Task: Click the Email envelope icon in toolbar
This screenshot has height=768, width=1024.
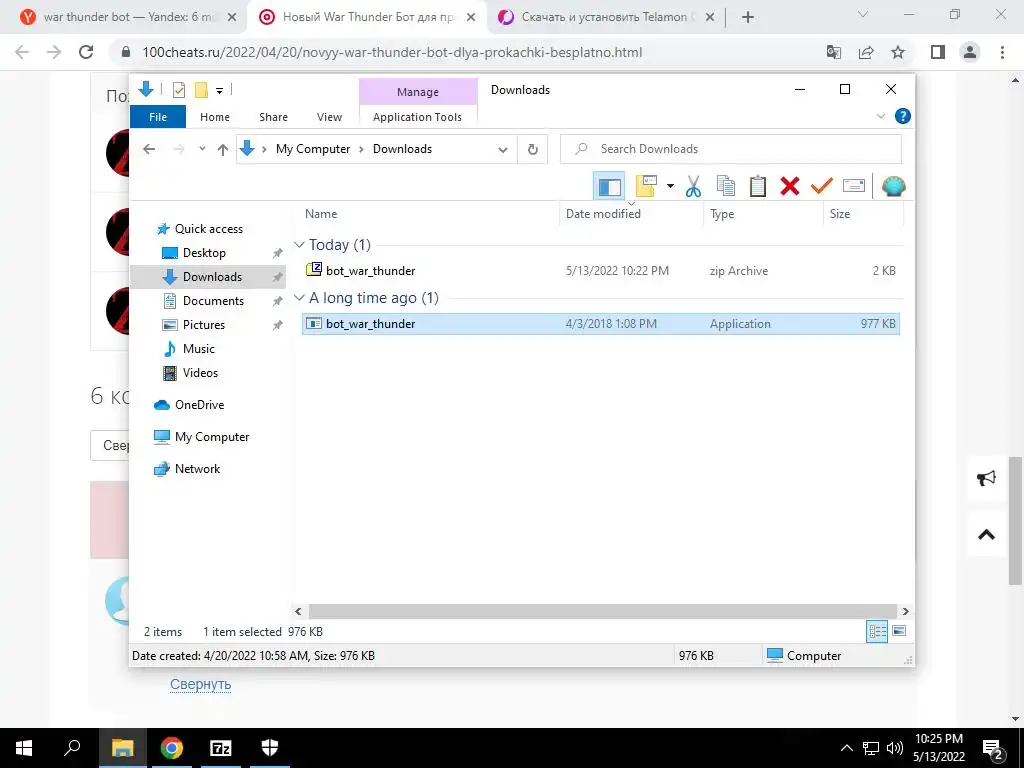Action: (x=854, y=187)
